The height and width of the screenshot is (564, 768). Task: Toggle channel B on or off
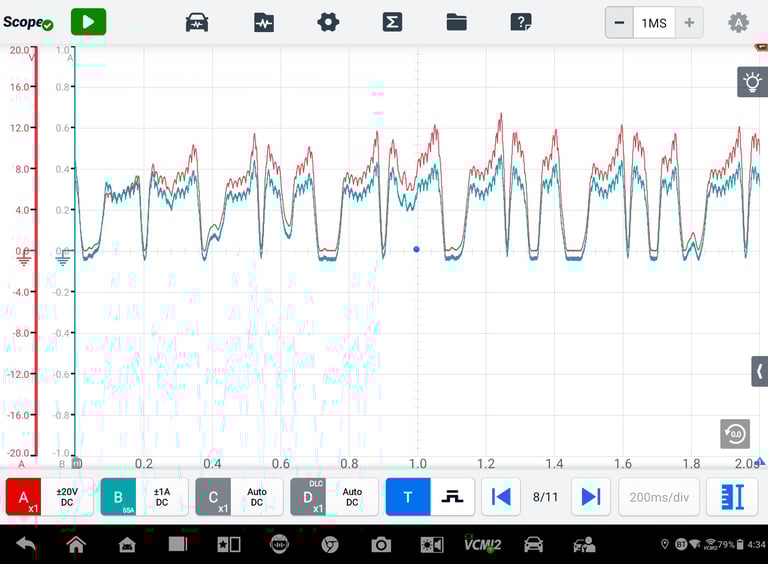118,497
